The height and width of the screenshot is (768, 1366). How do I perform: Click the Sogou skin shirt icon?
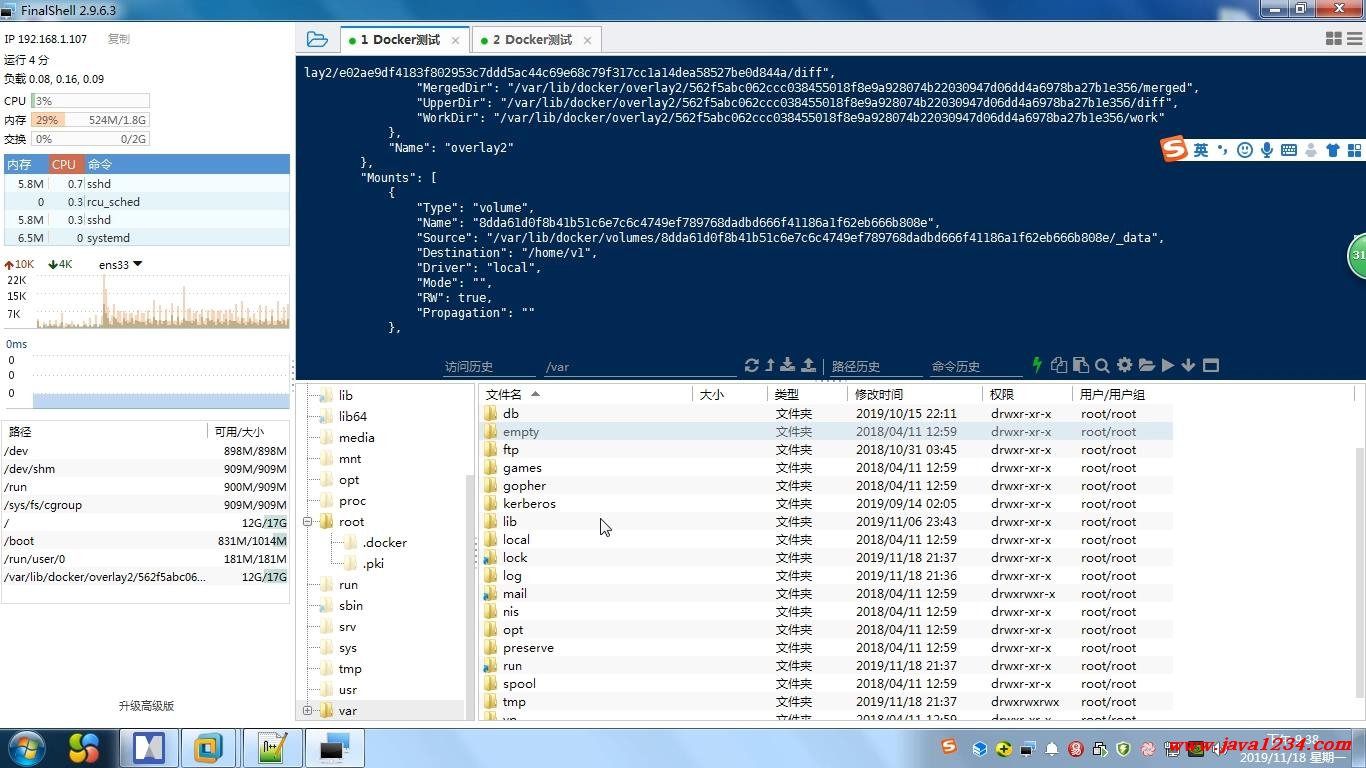point(1333,150)
